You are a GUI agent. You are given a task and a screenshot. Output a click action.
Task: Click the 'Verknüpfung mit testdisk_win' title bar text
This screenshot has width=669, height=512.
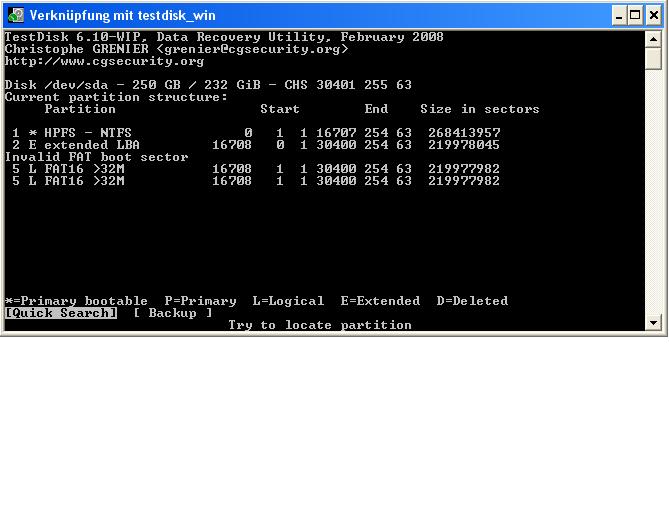click(x=122, y=15)
